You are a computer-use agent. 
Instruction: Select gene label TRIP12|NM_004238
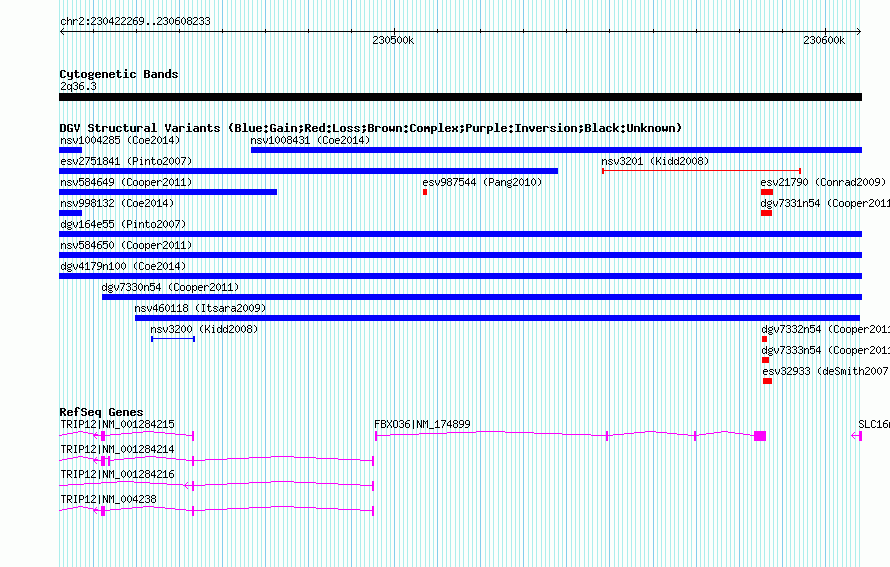coord(108,499)
